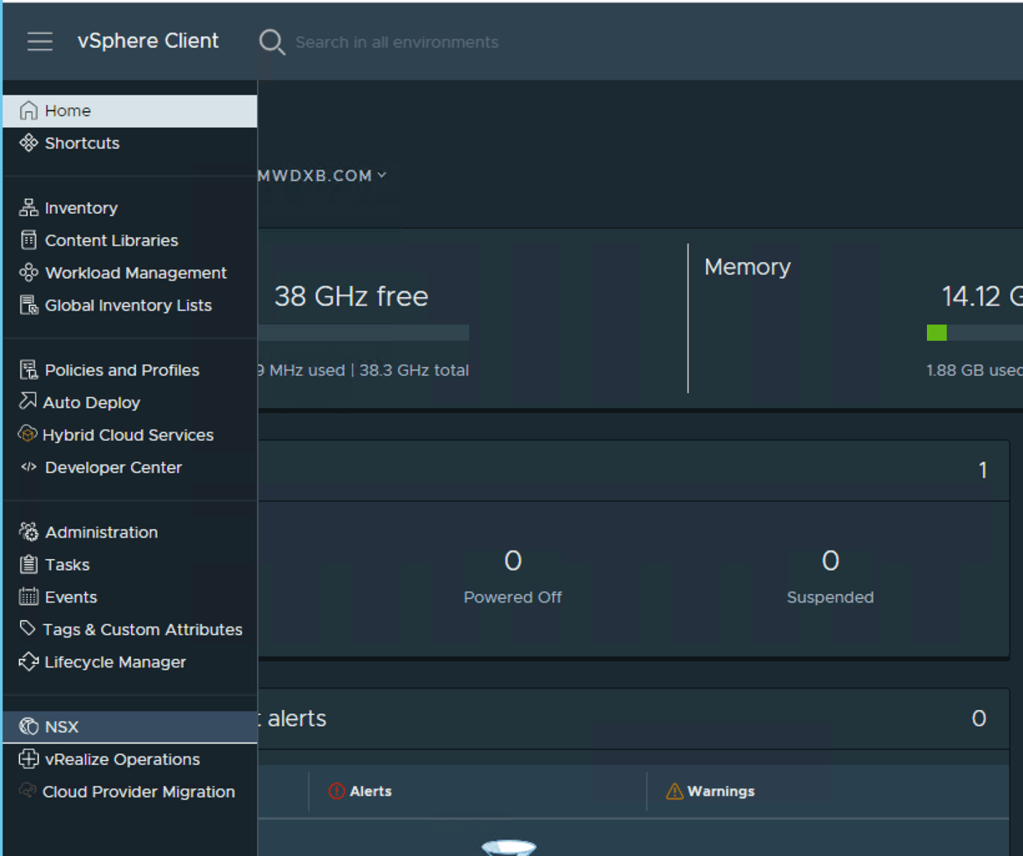Open Workload Management from the menu
This screenshot has width=1023, height=856.
click(135, 273)
